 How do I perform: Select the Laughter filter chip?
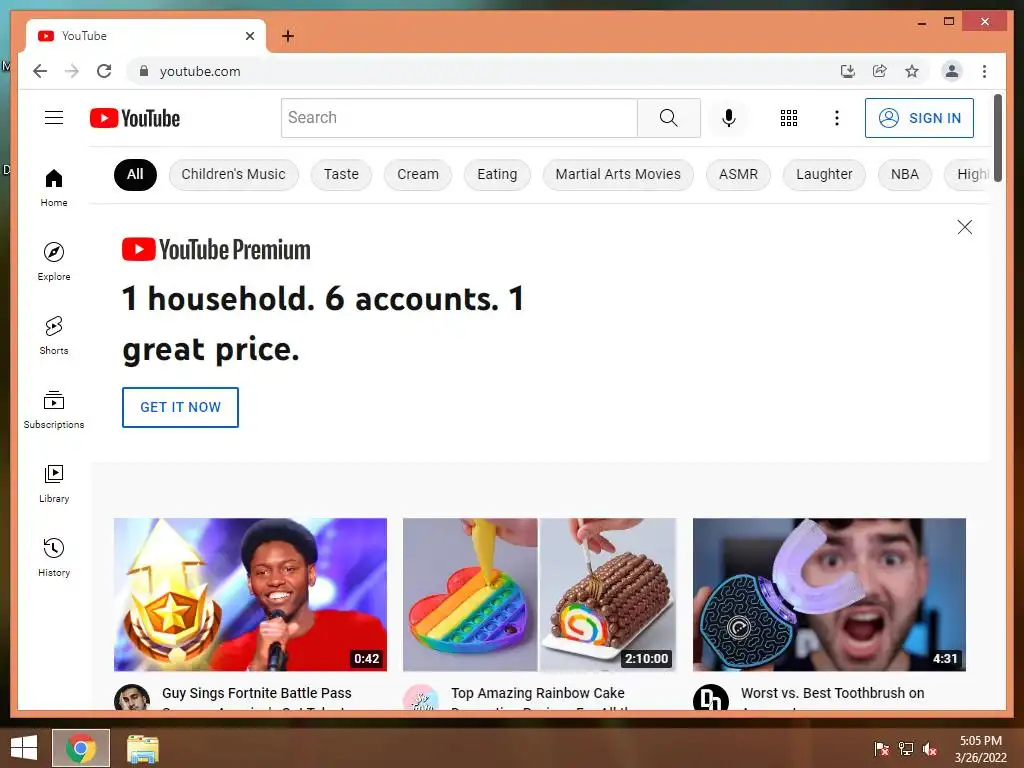(824, 174)
